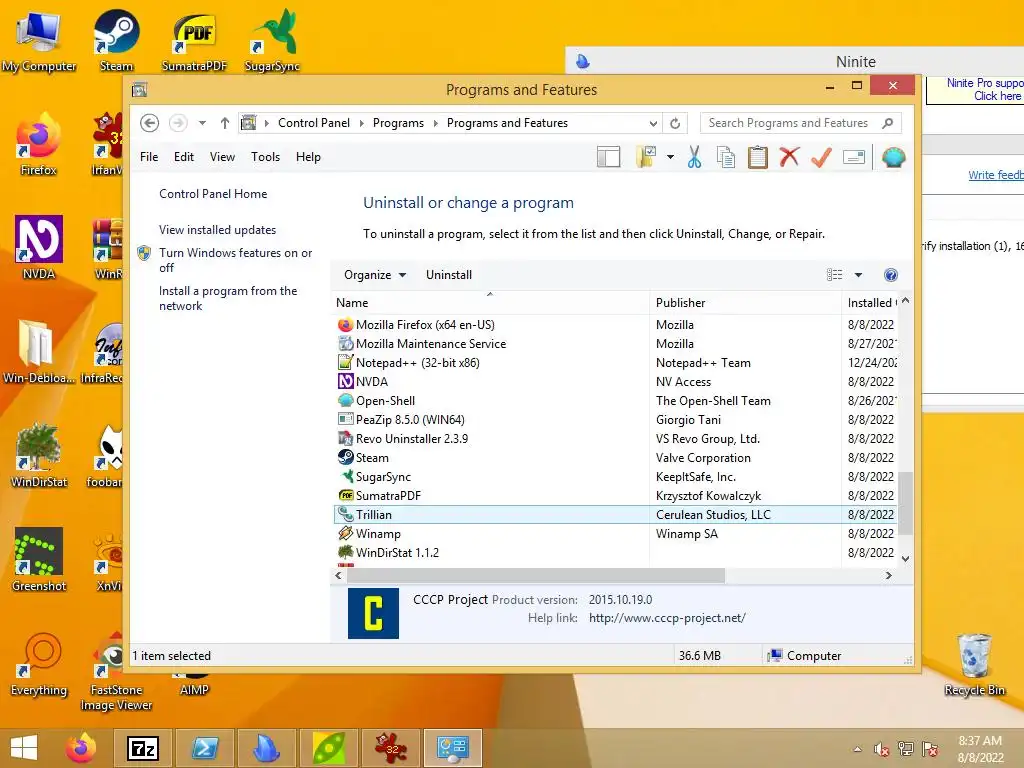The image size is (1024, 768).
Task: Click the Rename toolbar icon
Action: [x=854, y=157]
